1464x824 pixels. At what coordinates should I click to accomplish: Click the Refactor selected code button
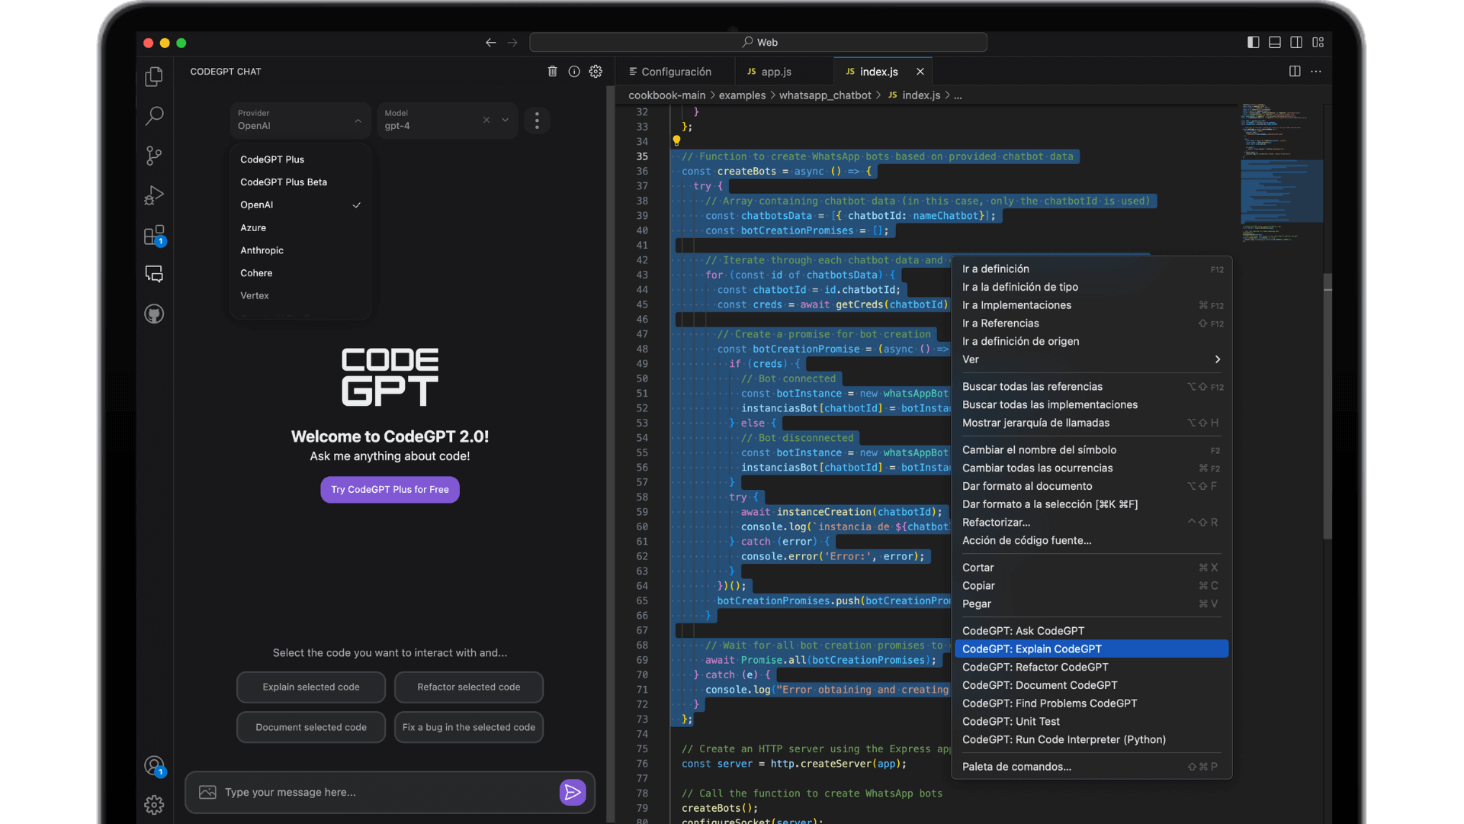click(x=468, y=688)
